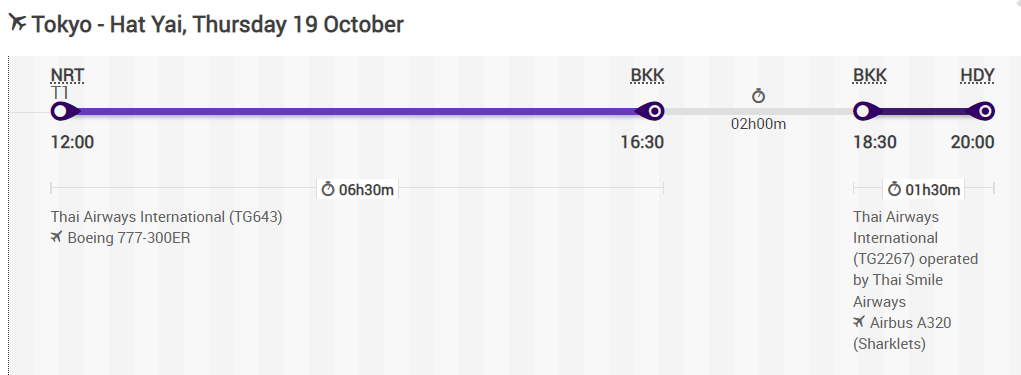The width and height of the screenshot is (1021, 375).
Task: Click the BKK departure pin at 18:30
Action: coord(865,111)
